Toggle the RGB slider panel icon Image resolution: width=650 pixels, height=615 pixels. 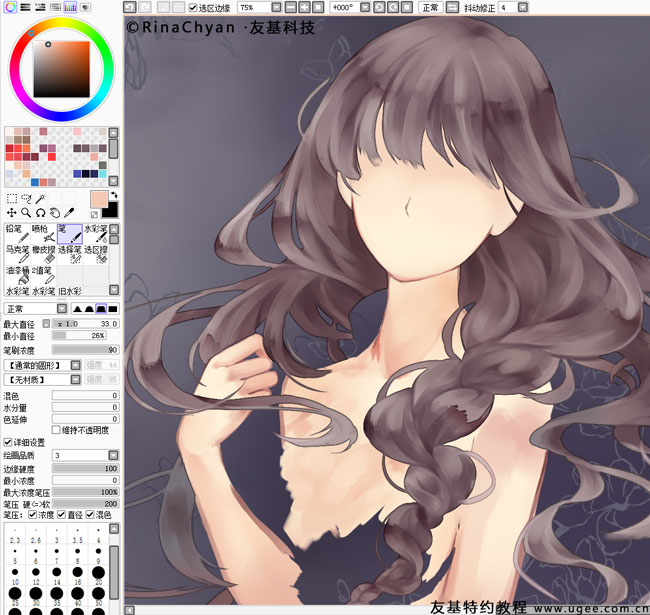[25, 7]
